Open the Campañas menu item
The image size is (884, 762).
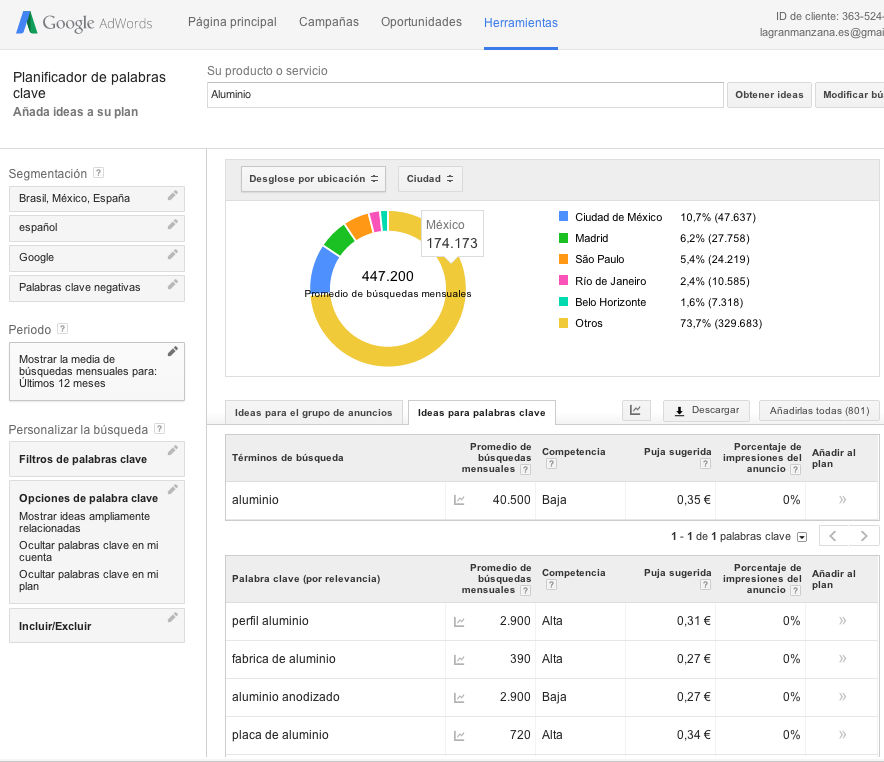329,22
